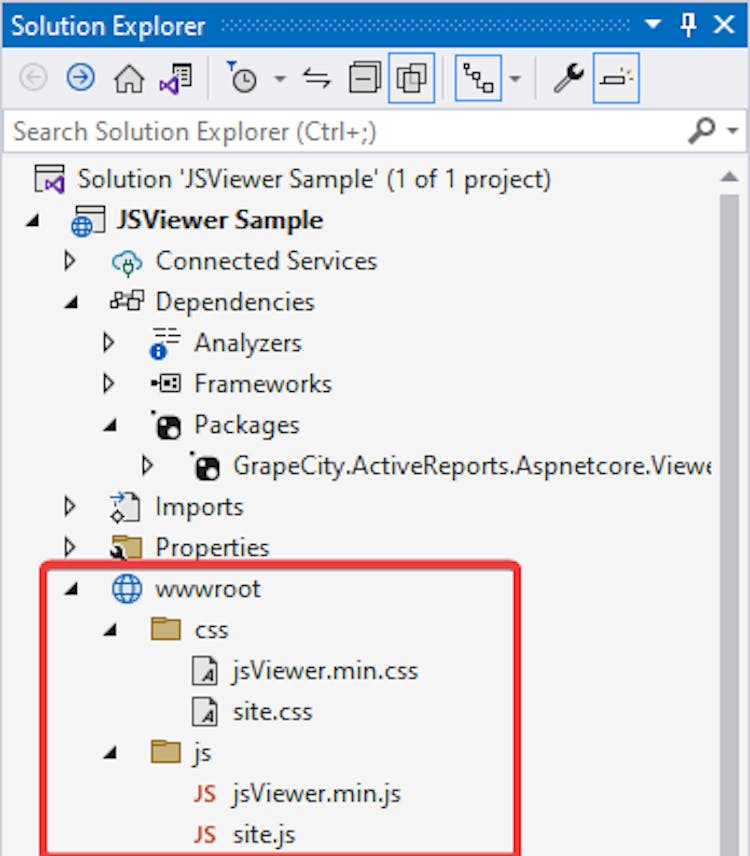Select the Solution 'JSViewer Sample' node
This screenshot has width=750, height=856.
point(314,180)
